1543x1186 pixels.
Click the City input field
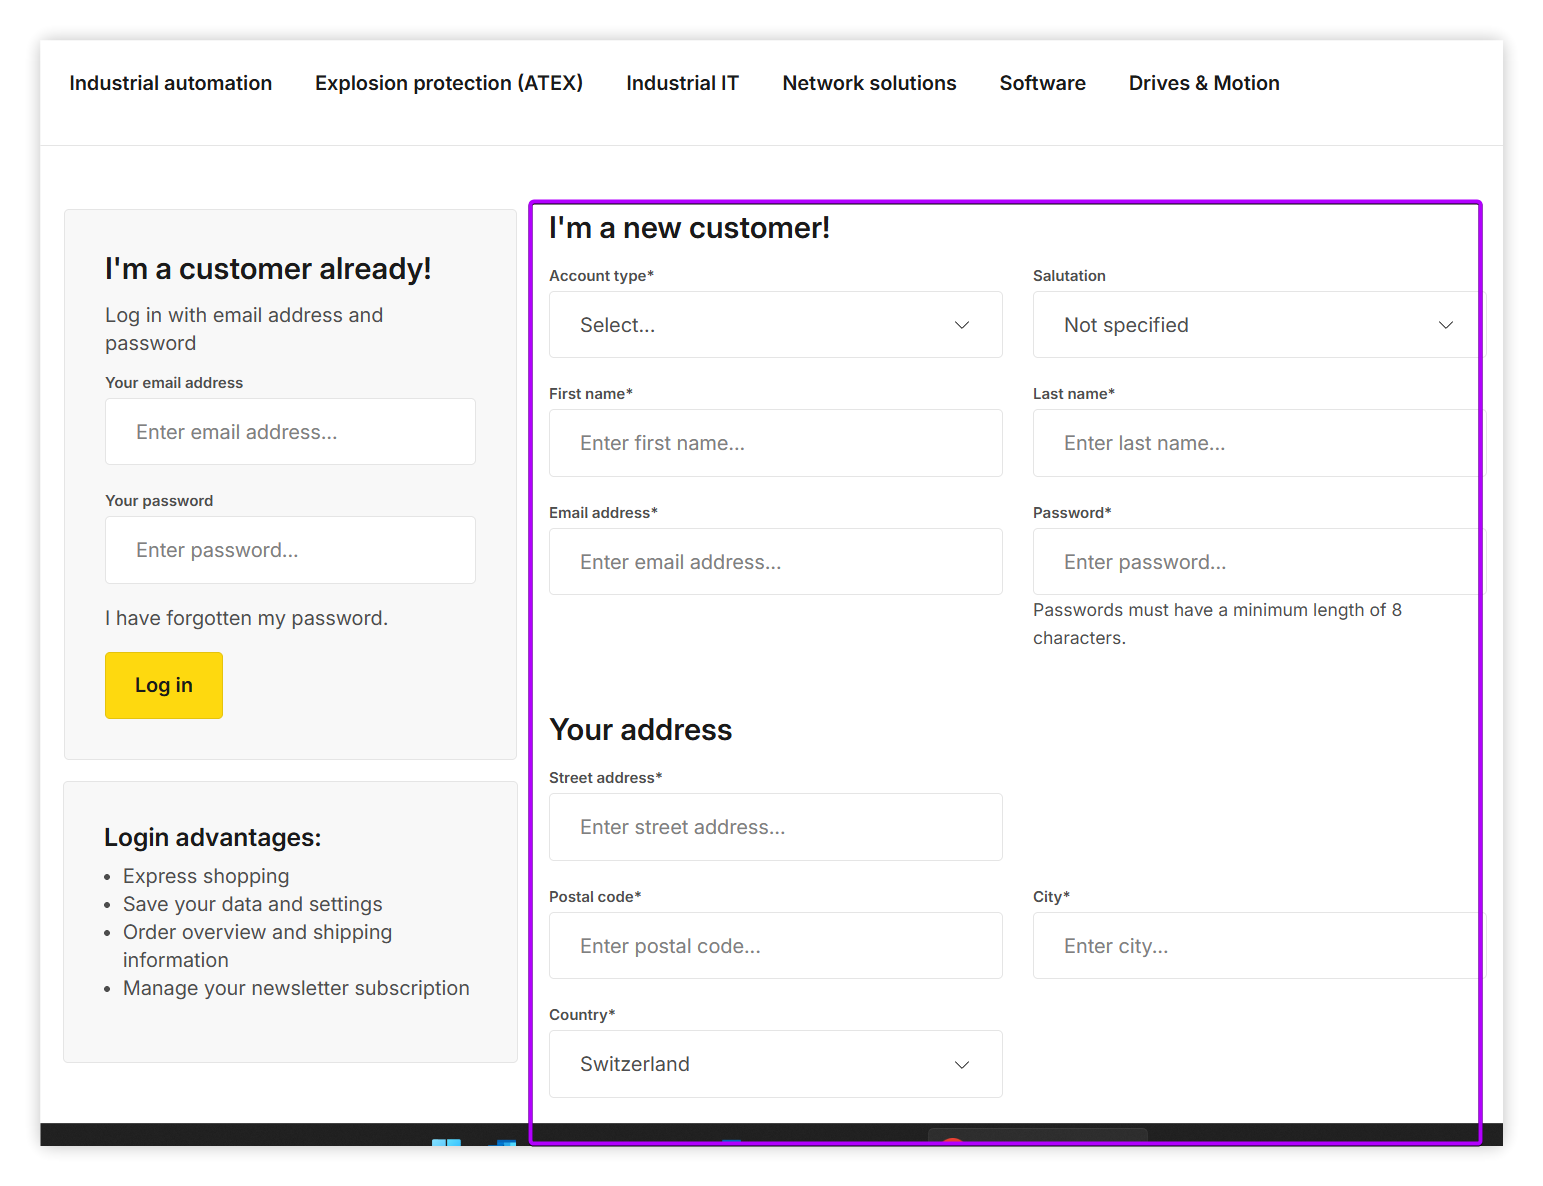(1256, 946)
